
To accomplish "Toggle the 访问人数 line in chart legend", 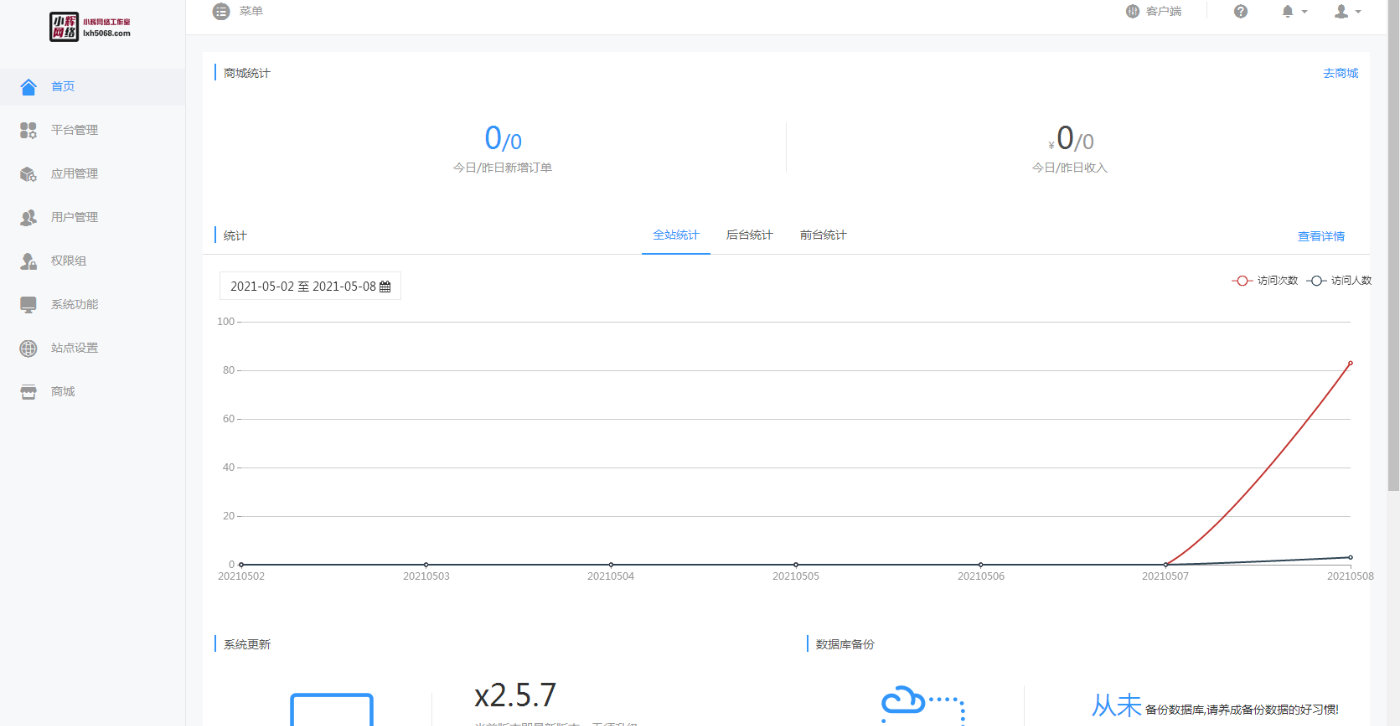I will click(1338, 280).
